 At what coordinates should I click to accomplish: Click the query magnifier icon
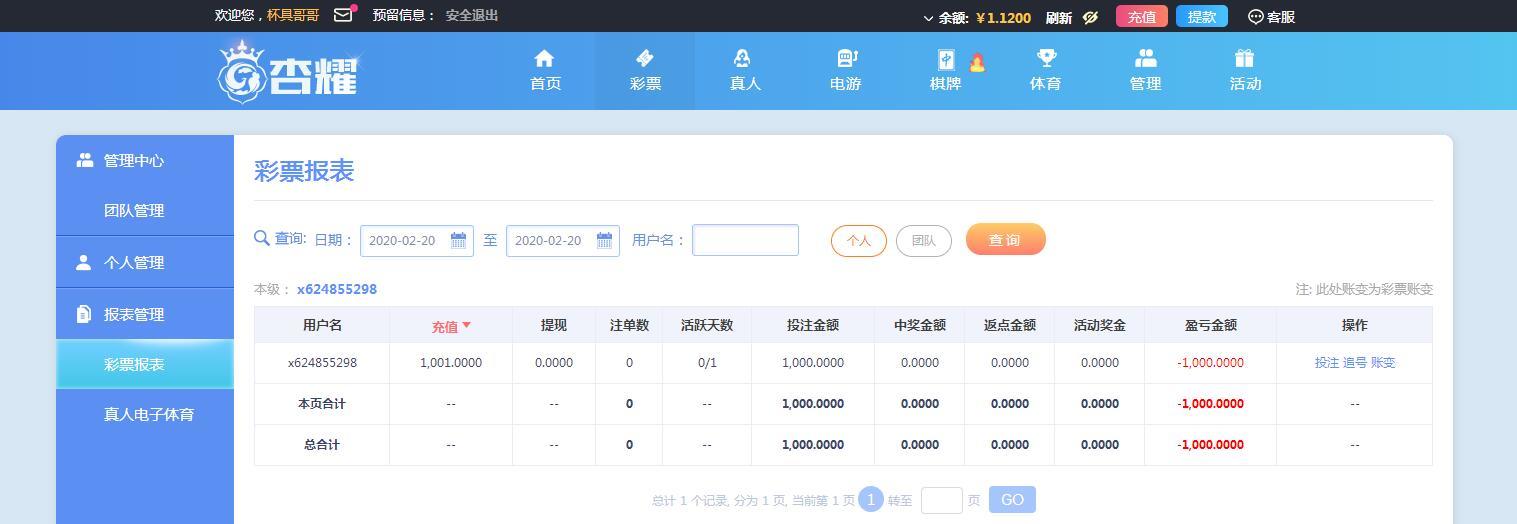pyautogui.click(x=262, y=238)
